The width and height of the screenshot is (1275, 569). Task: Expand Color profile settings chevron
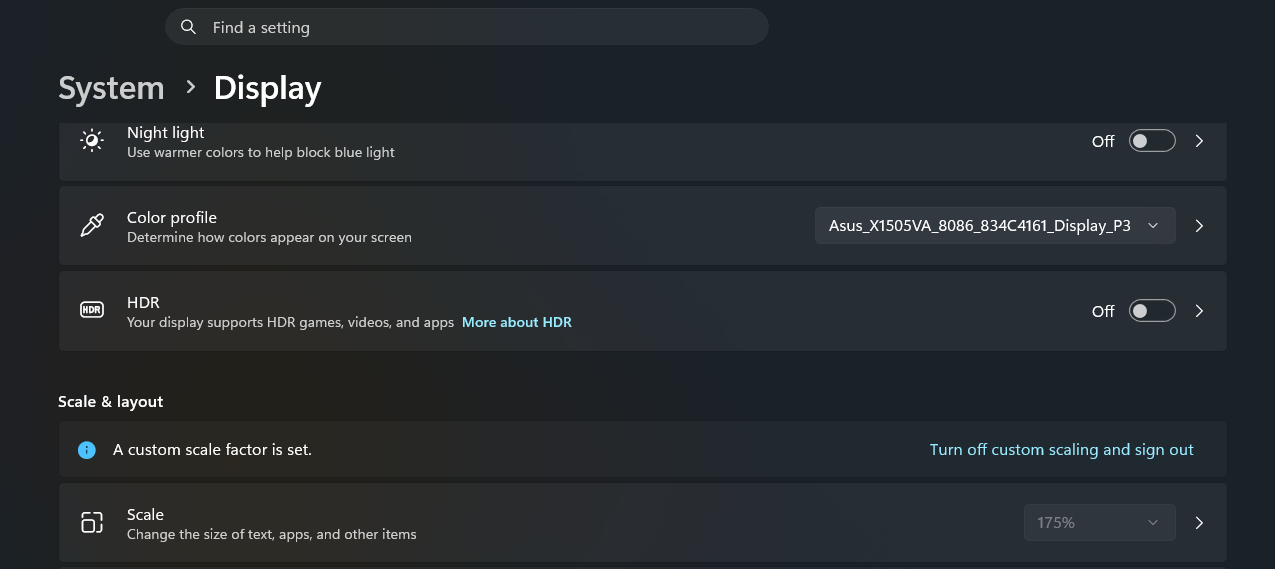click(x=1199, y=226)
